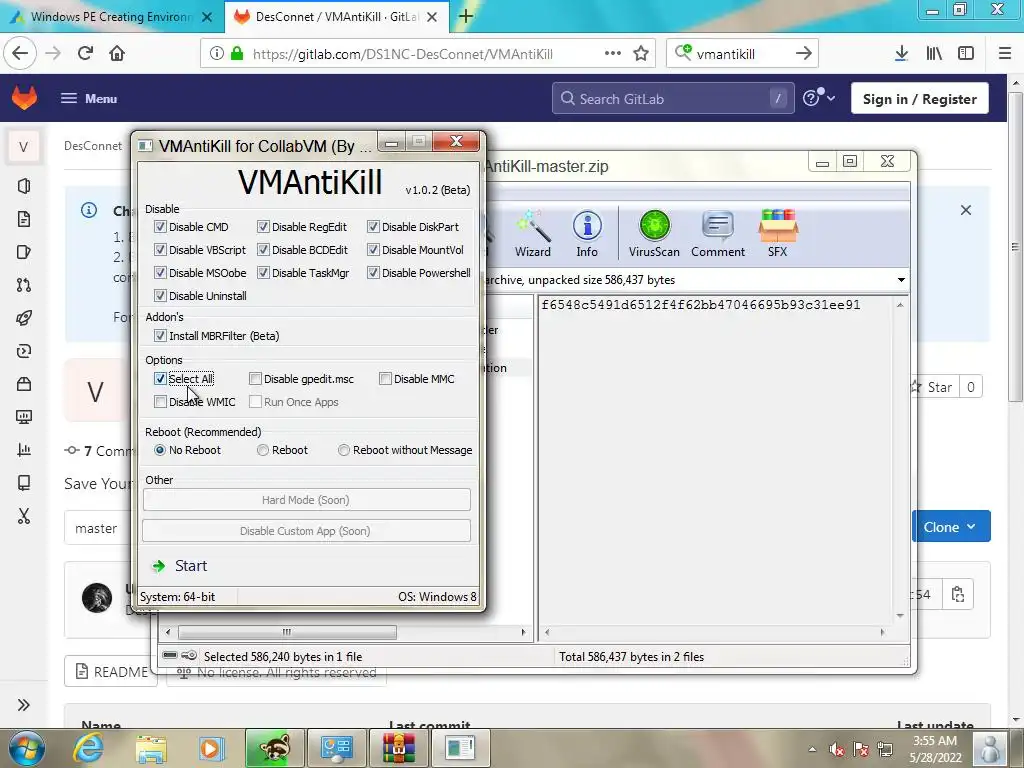
Task: Click the WinRAR file list horizontal scrollbar
Action: click(287, 632)
